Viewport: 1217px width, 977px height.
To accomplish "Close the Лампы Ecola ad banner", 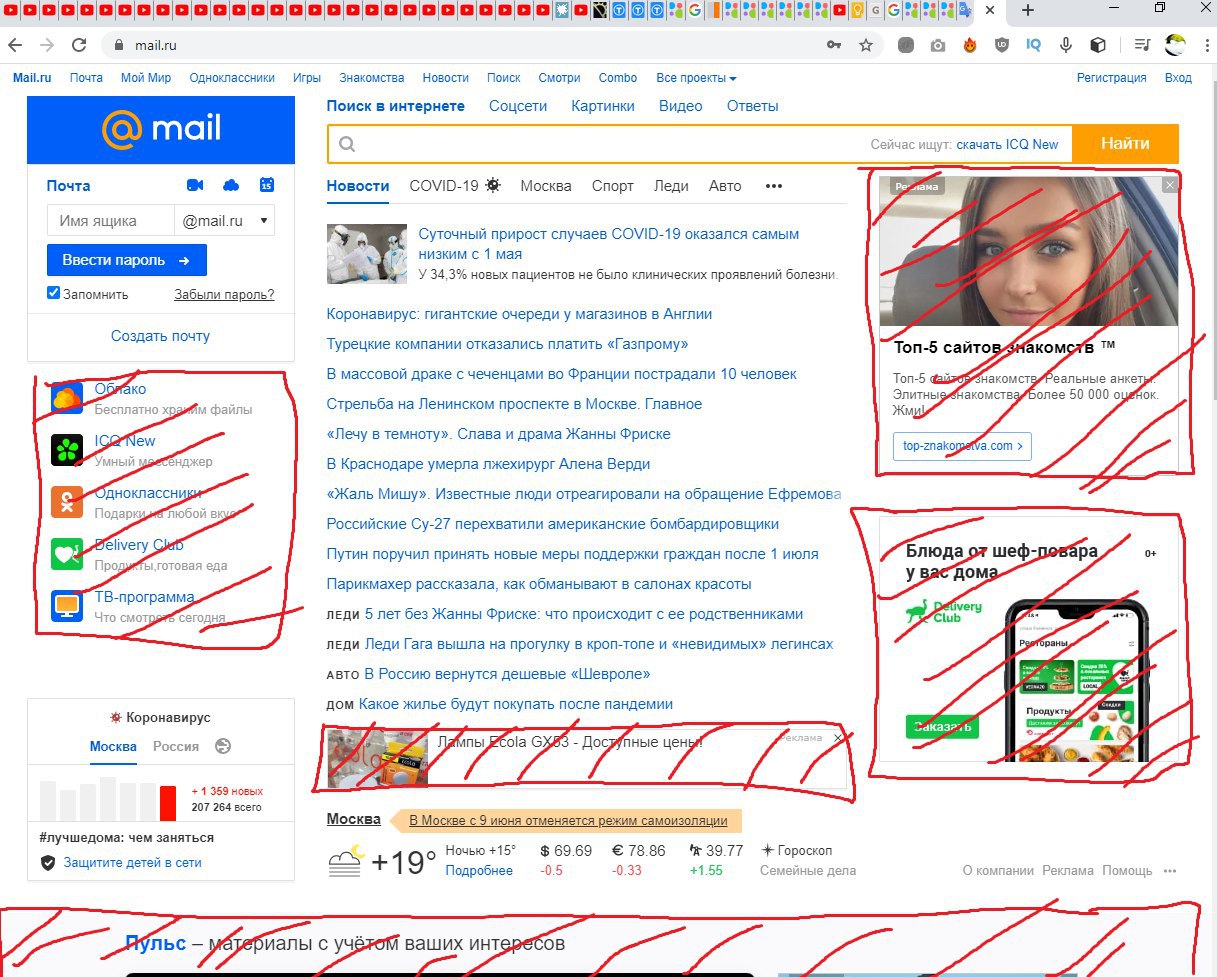I will [838, 738].
